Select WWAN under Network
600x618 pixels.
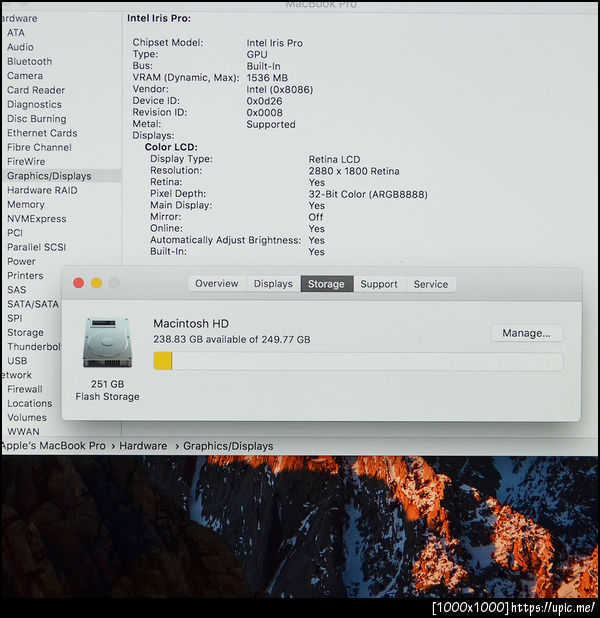[x=23, y=432]
